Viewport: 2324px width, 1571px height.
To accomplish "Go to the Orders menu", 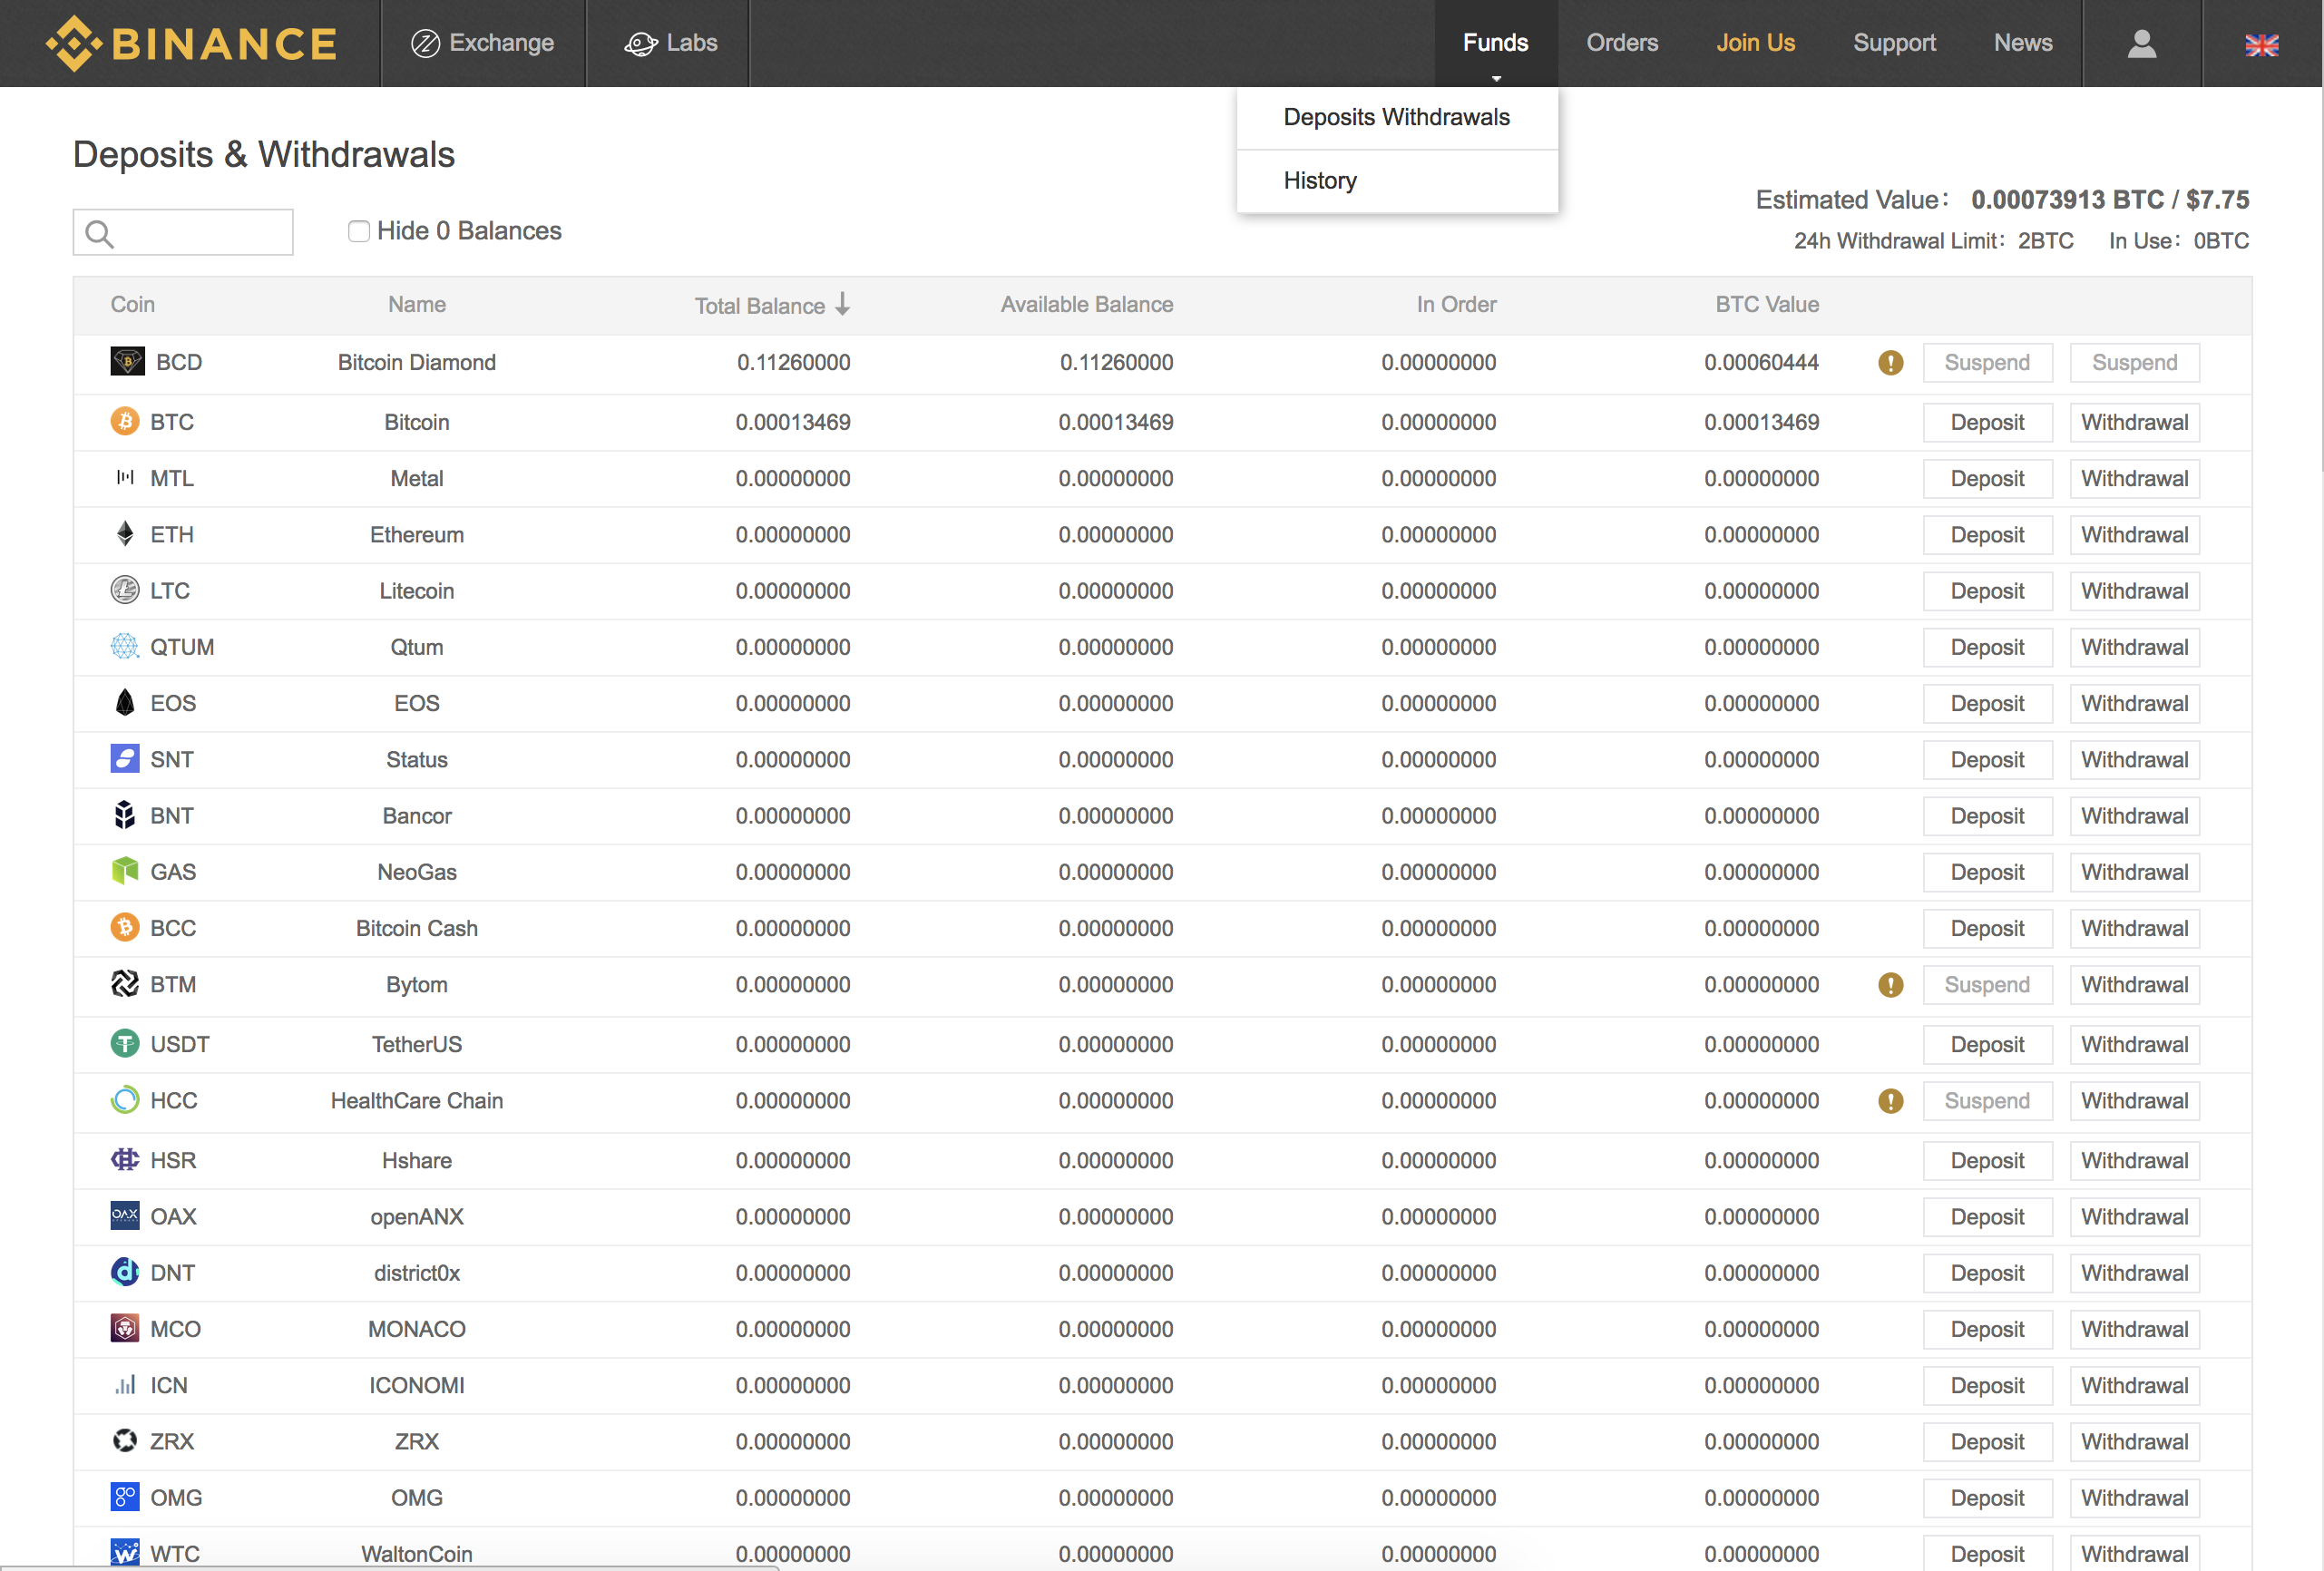I will coord(1621,43).
